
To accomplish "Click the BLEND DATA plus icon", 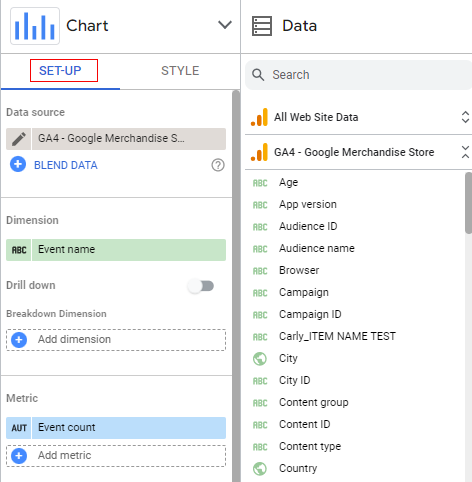I will pos(18,165).
